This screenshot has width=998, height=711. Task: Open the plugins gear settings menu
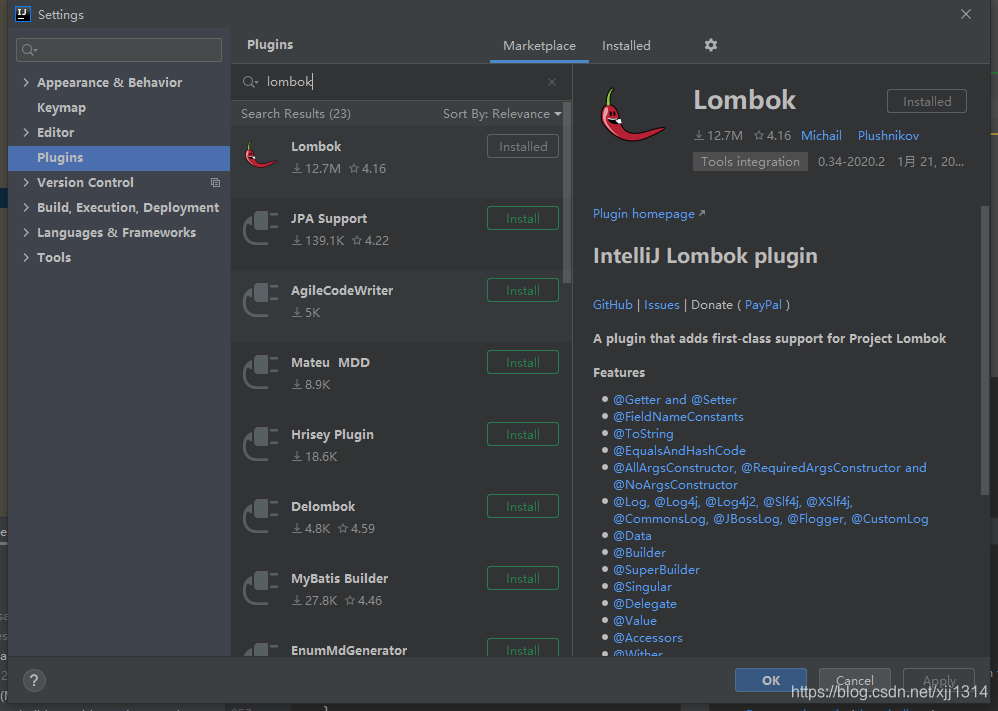click(x=711, y=45)
